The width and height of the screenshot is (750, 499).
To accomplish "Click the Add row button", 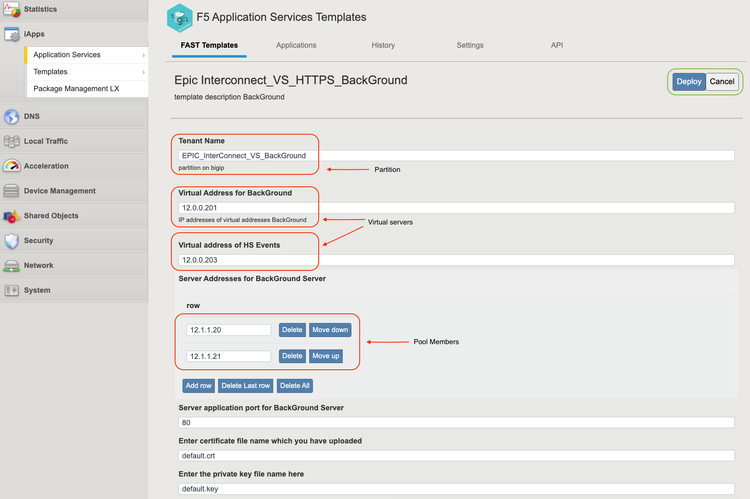I will click(198, 386).
